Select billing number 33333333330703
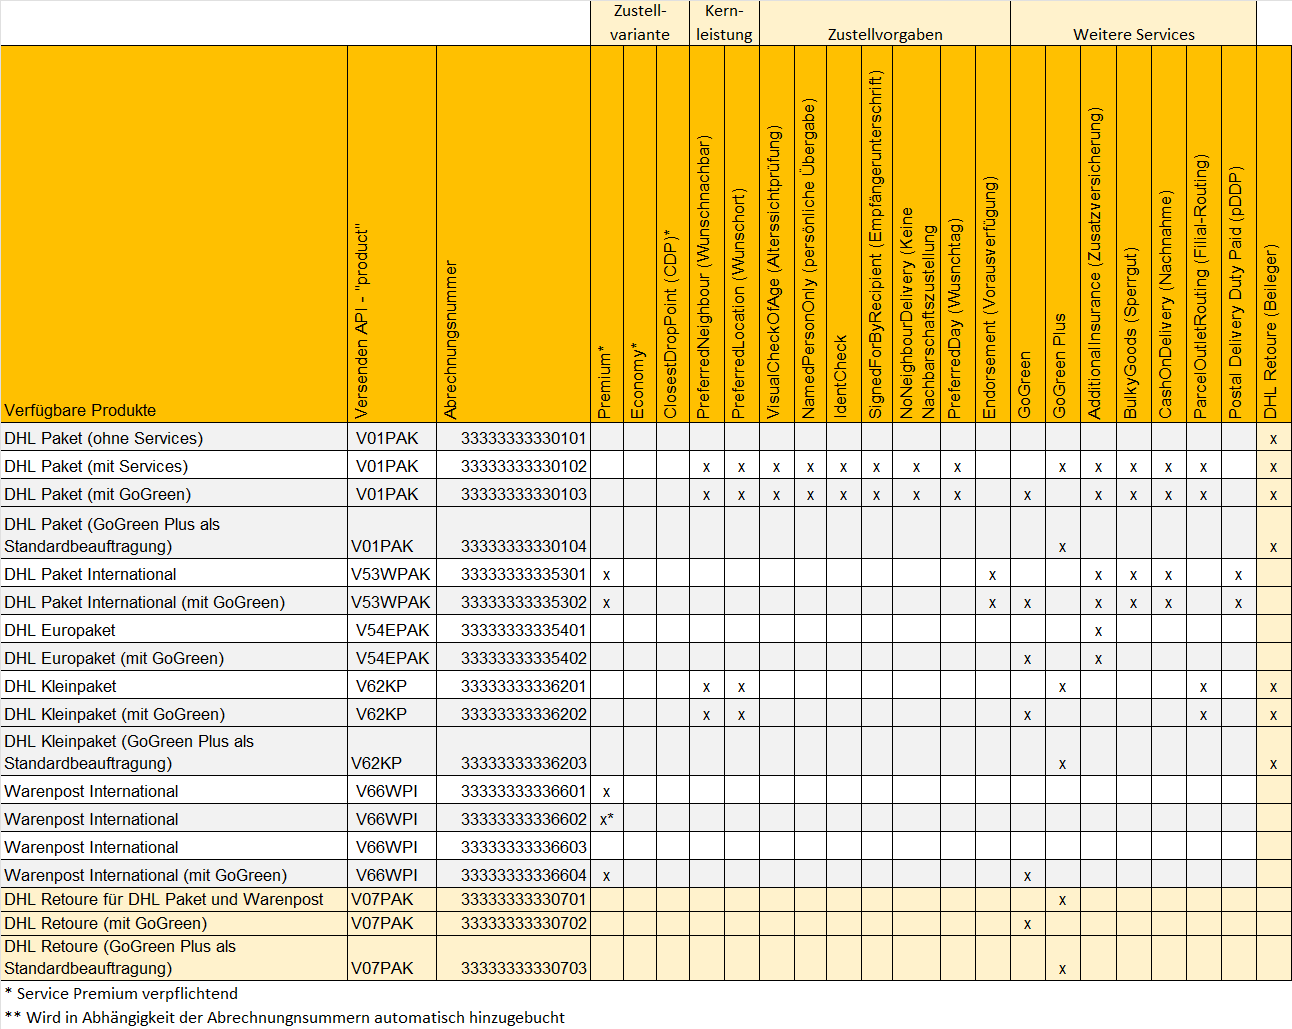 pos(523,968)
